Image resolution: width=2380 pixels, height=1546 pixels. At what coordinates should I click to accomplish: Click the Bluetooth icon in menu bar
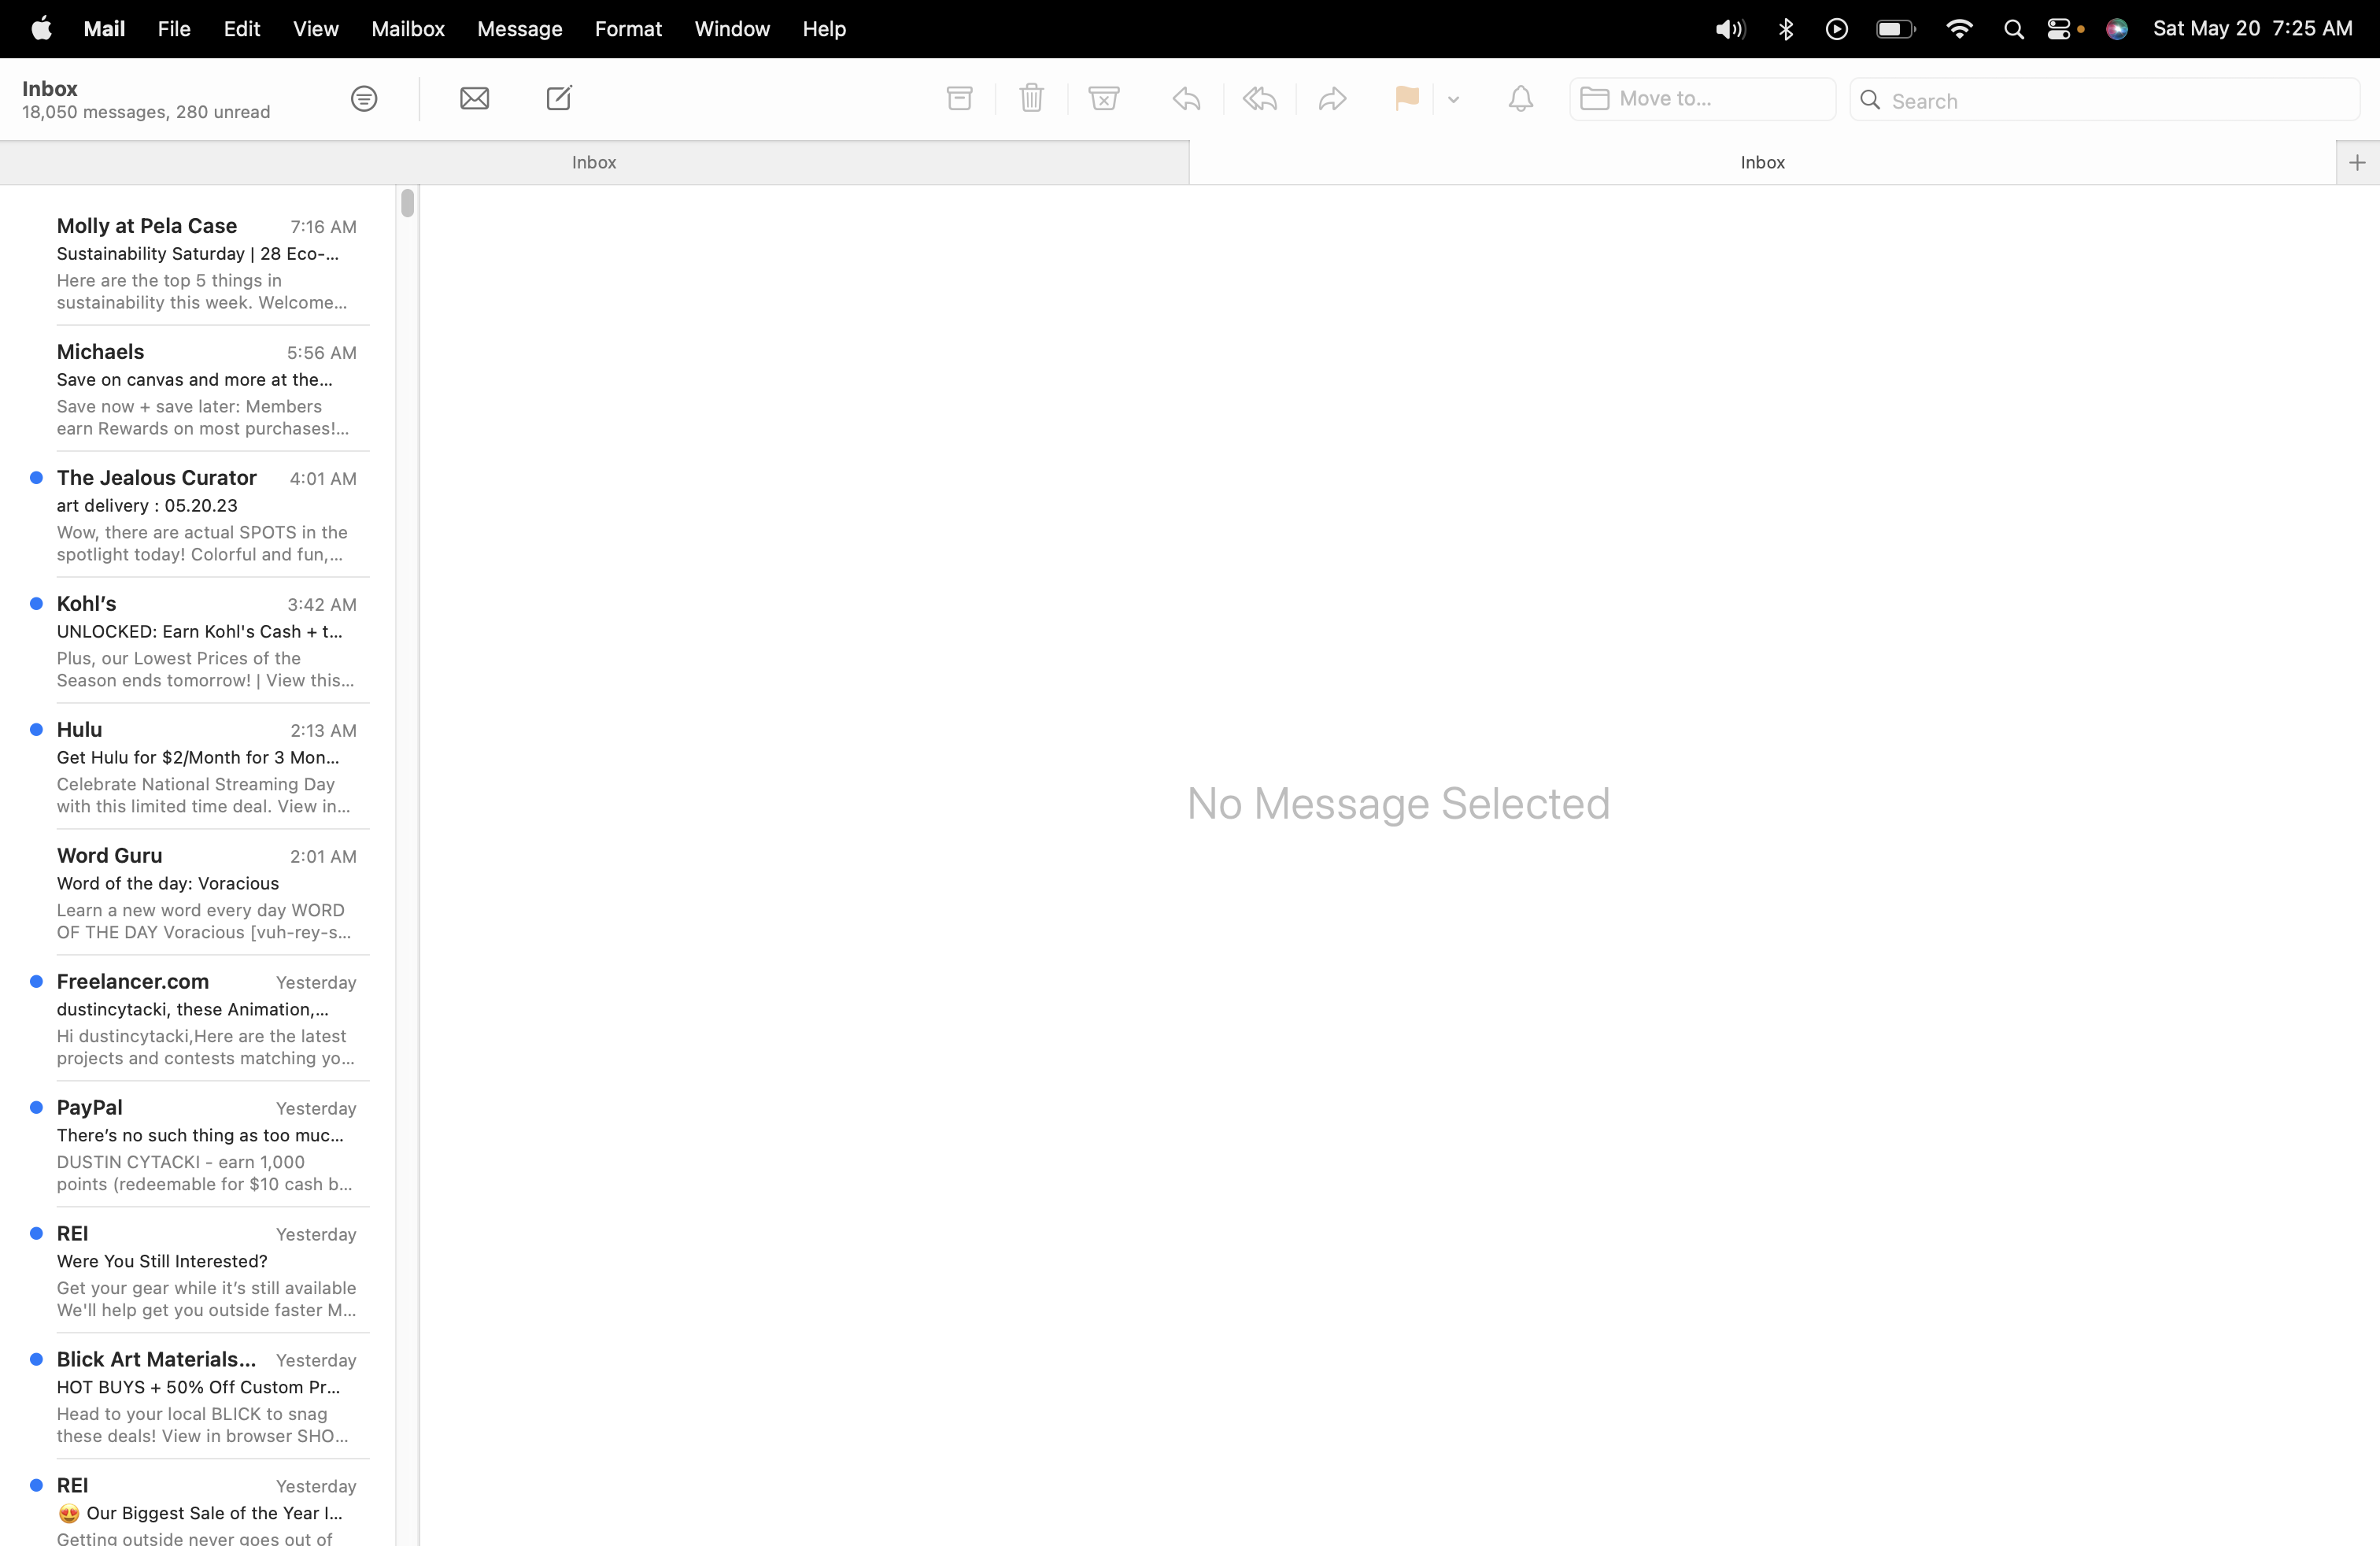click(x=1786, y=29)
